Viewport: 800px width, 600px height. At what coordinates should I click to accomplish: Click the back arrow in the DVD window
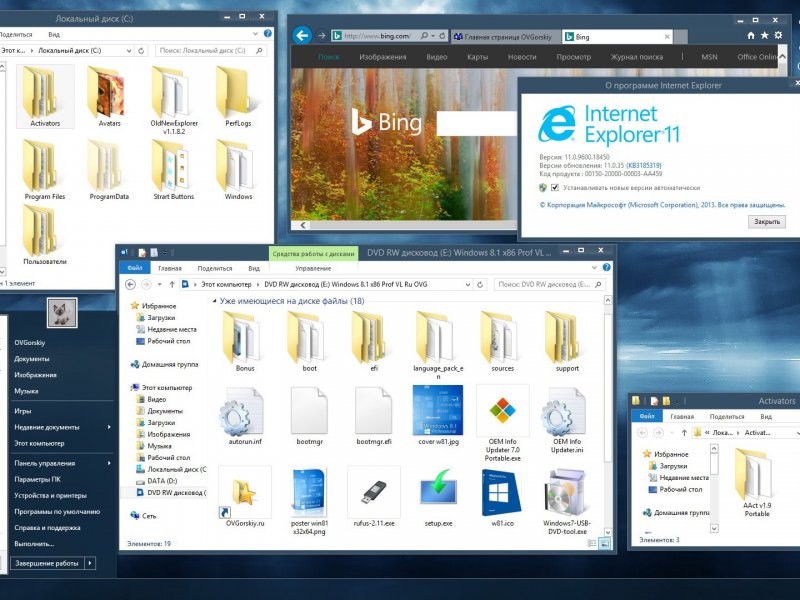pyautogui.click(x=131, y=285)
